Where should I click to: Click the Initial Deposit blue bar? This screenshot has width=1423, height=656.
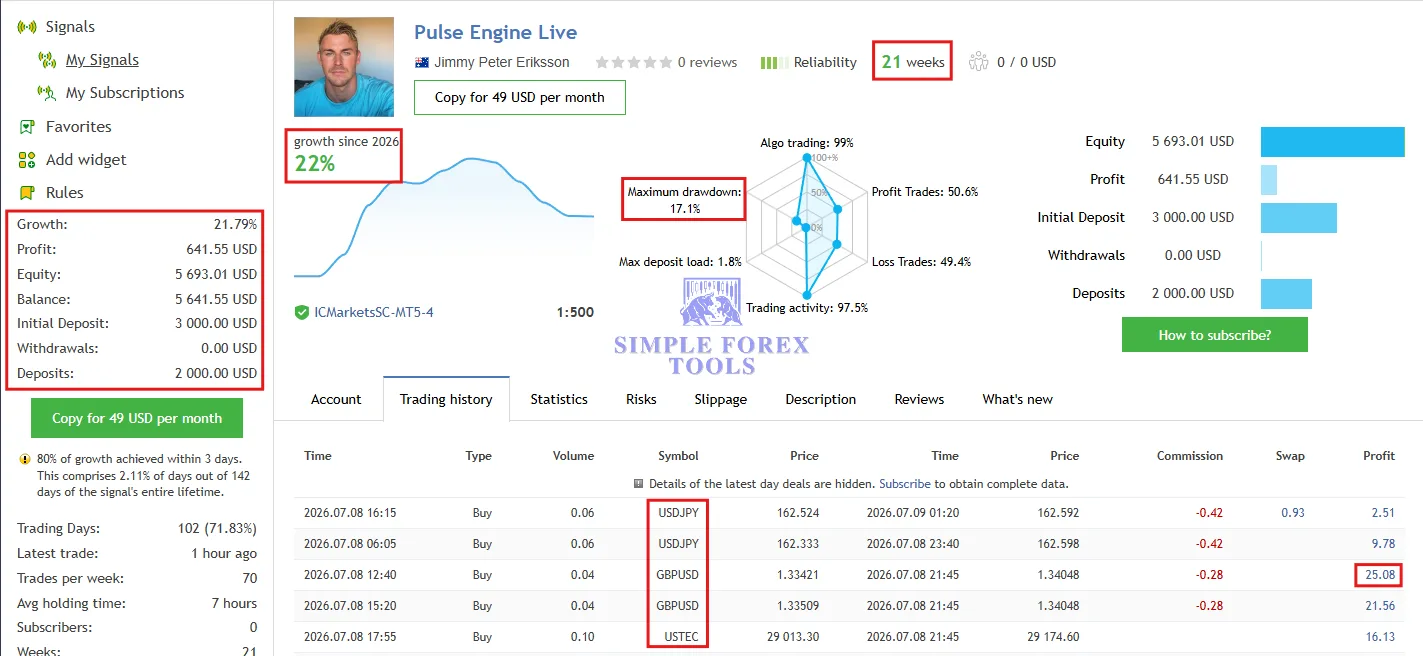pyautogui.click(x=1298, y=218)
